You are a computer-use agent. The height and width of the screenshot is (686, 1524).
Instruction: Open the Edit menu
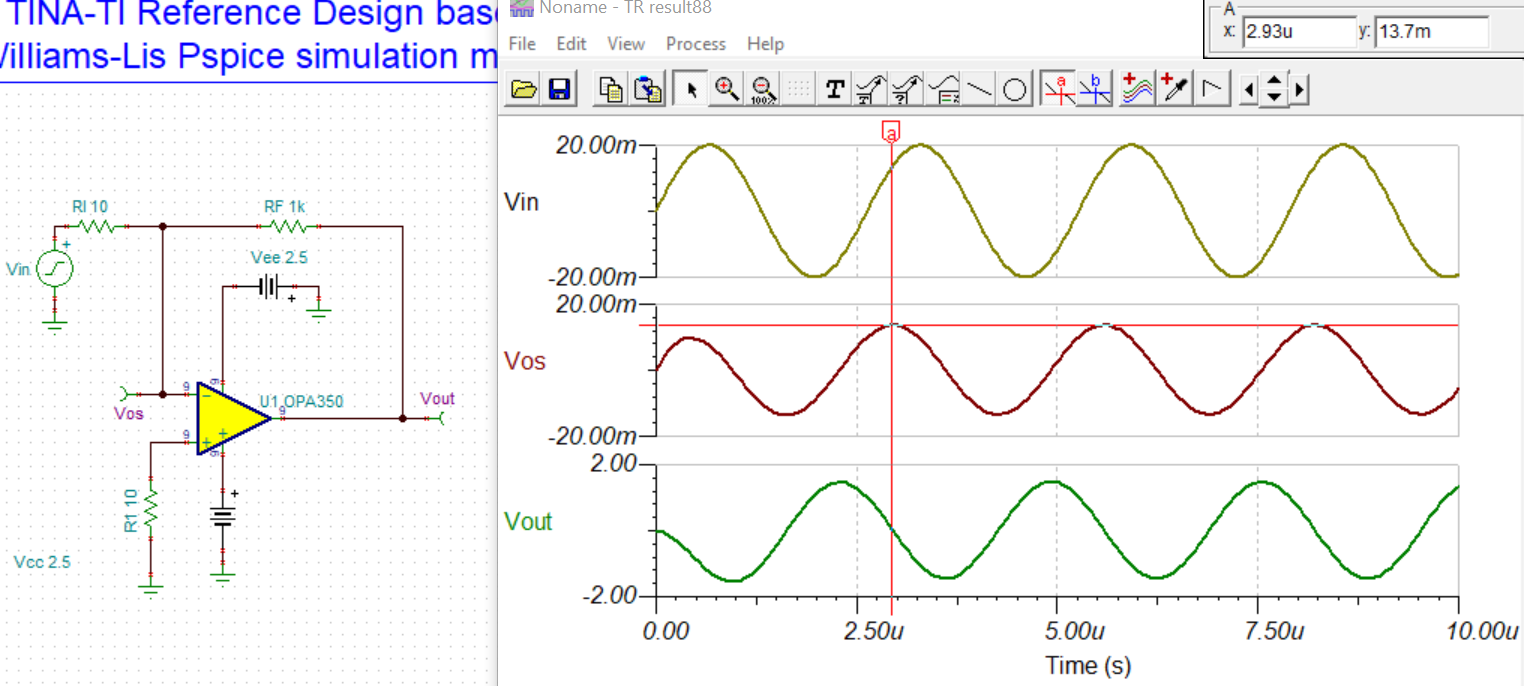pos(572,44)
